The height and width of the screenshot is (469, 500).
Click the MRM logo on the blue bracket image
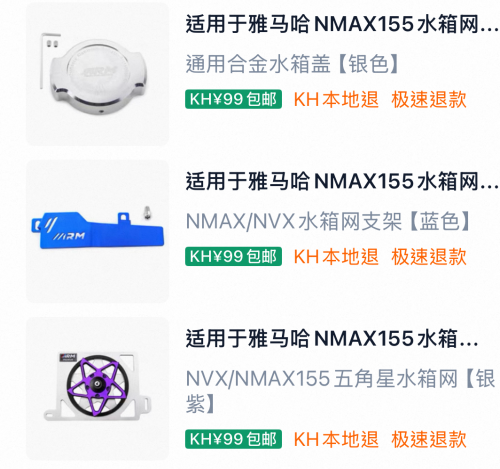tap(70, 236)
